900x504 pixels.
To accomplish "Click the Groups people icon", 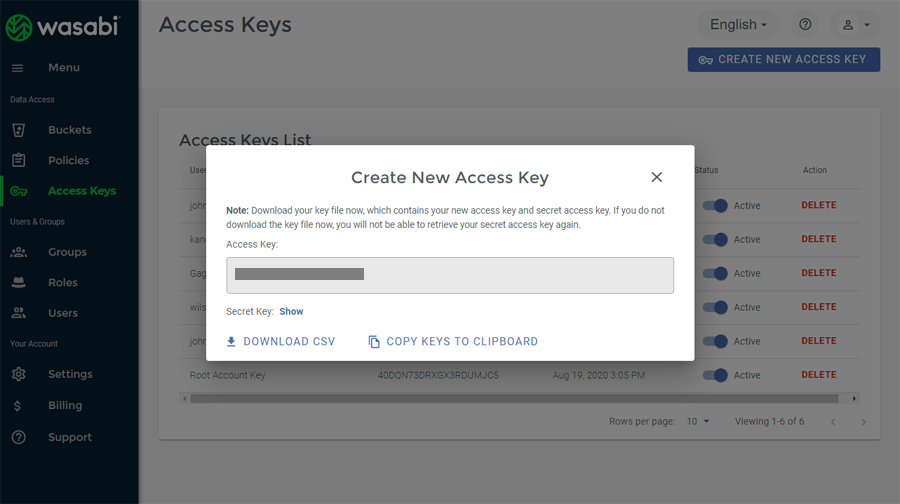I will pyautogui.click(x=18, y=252).
